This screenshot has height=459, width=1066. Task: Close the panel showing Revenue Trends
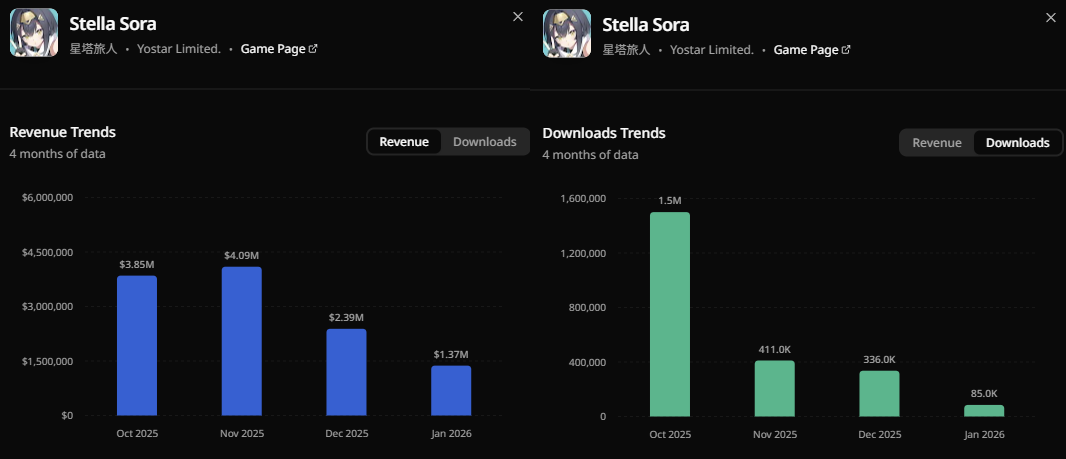point(517,17)
